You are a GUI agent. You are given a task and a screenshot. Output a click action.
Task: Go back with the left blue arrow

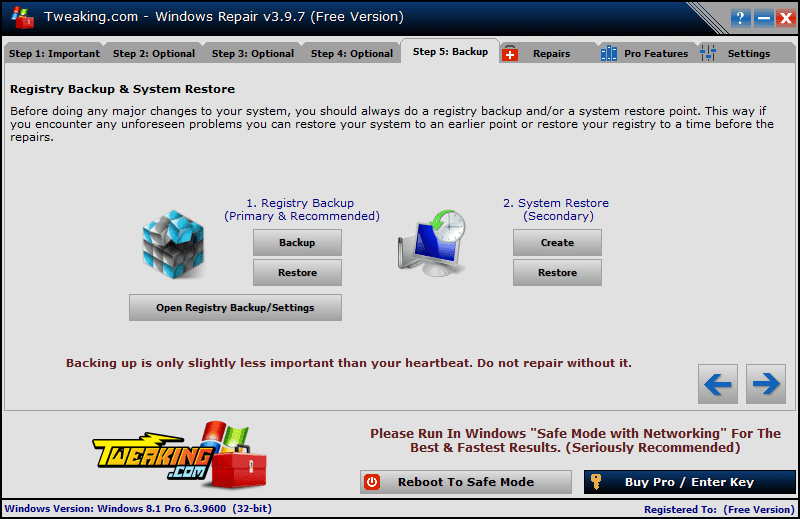coord(717,384)
